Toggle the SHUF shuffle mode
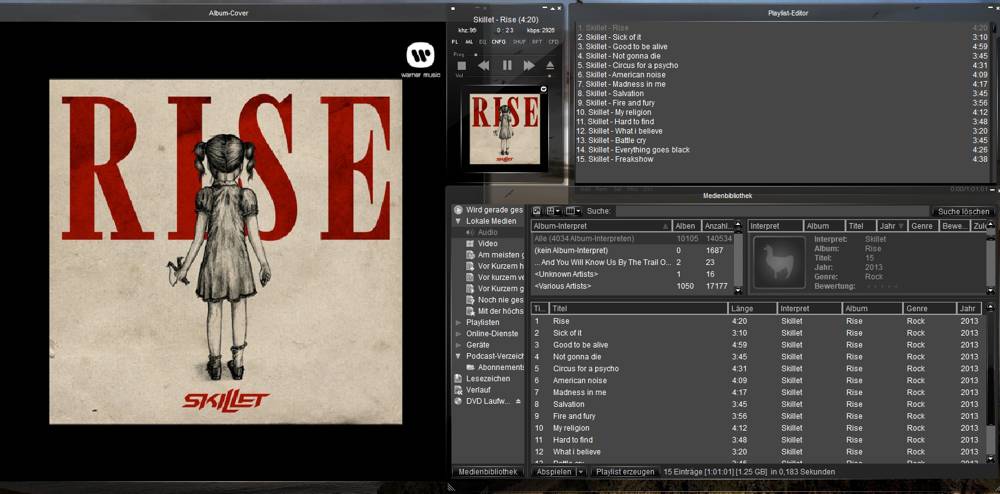This screenshot has width=1000, height=494. [519, 42]
